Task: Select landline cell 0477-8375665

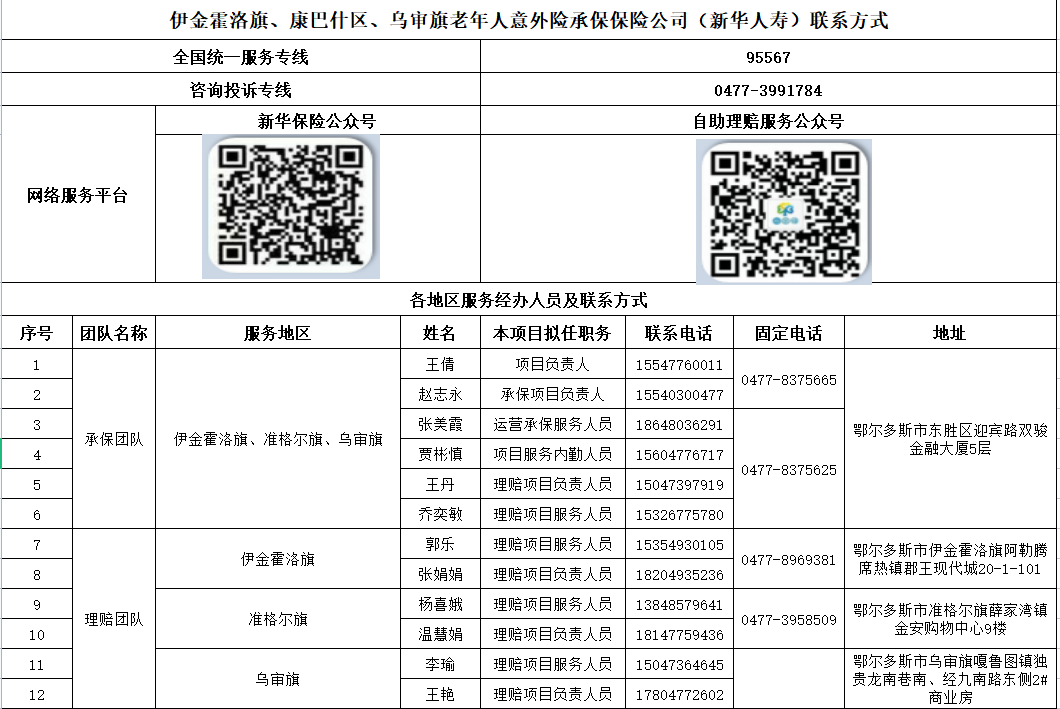Action: coord(789,379)
